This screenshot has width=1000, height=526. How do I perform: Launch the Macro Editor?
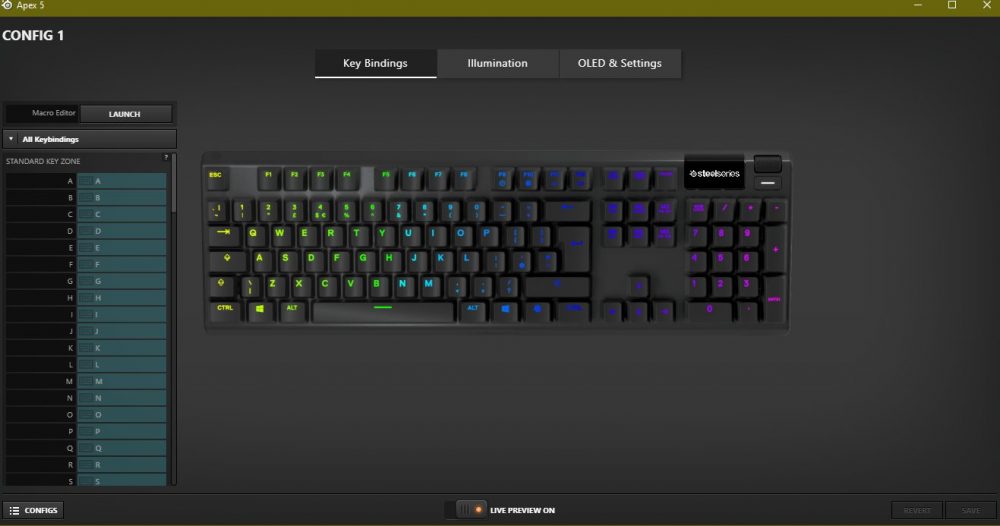pyautogui.click(x=125, y=114)
